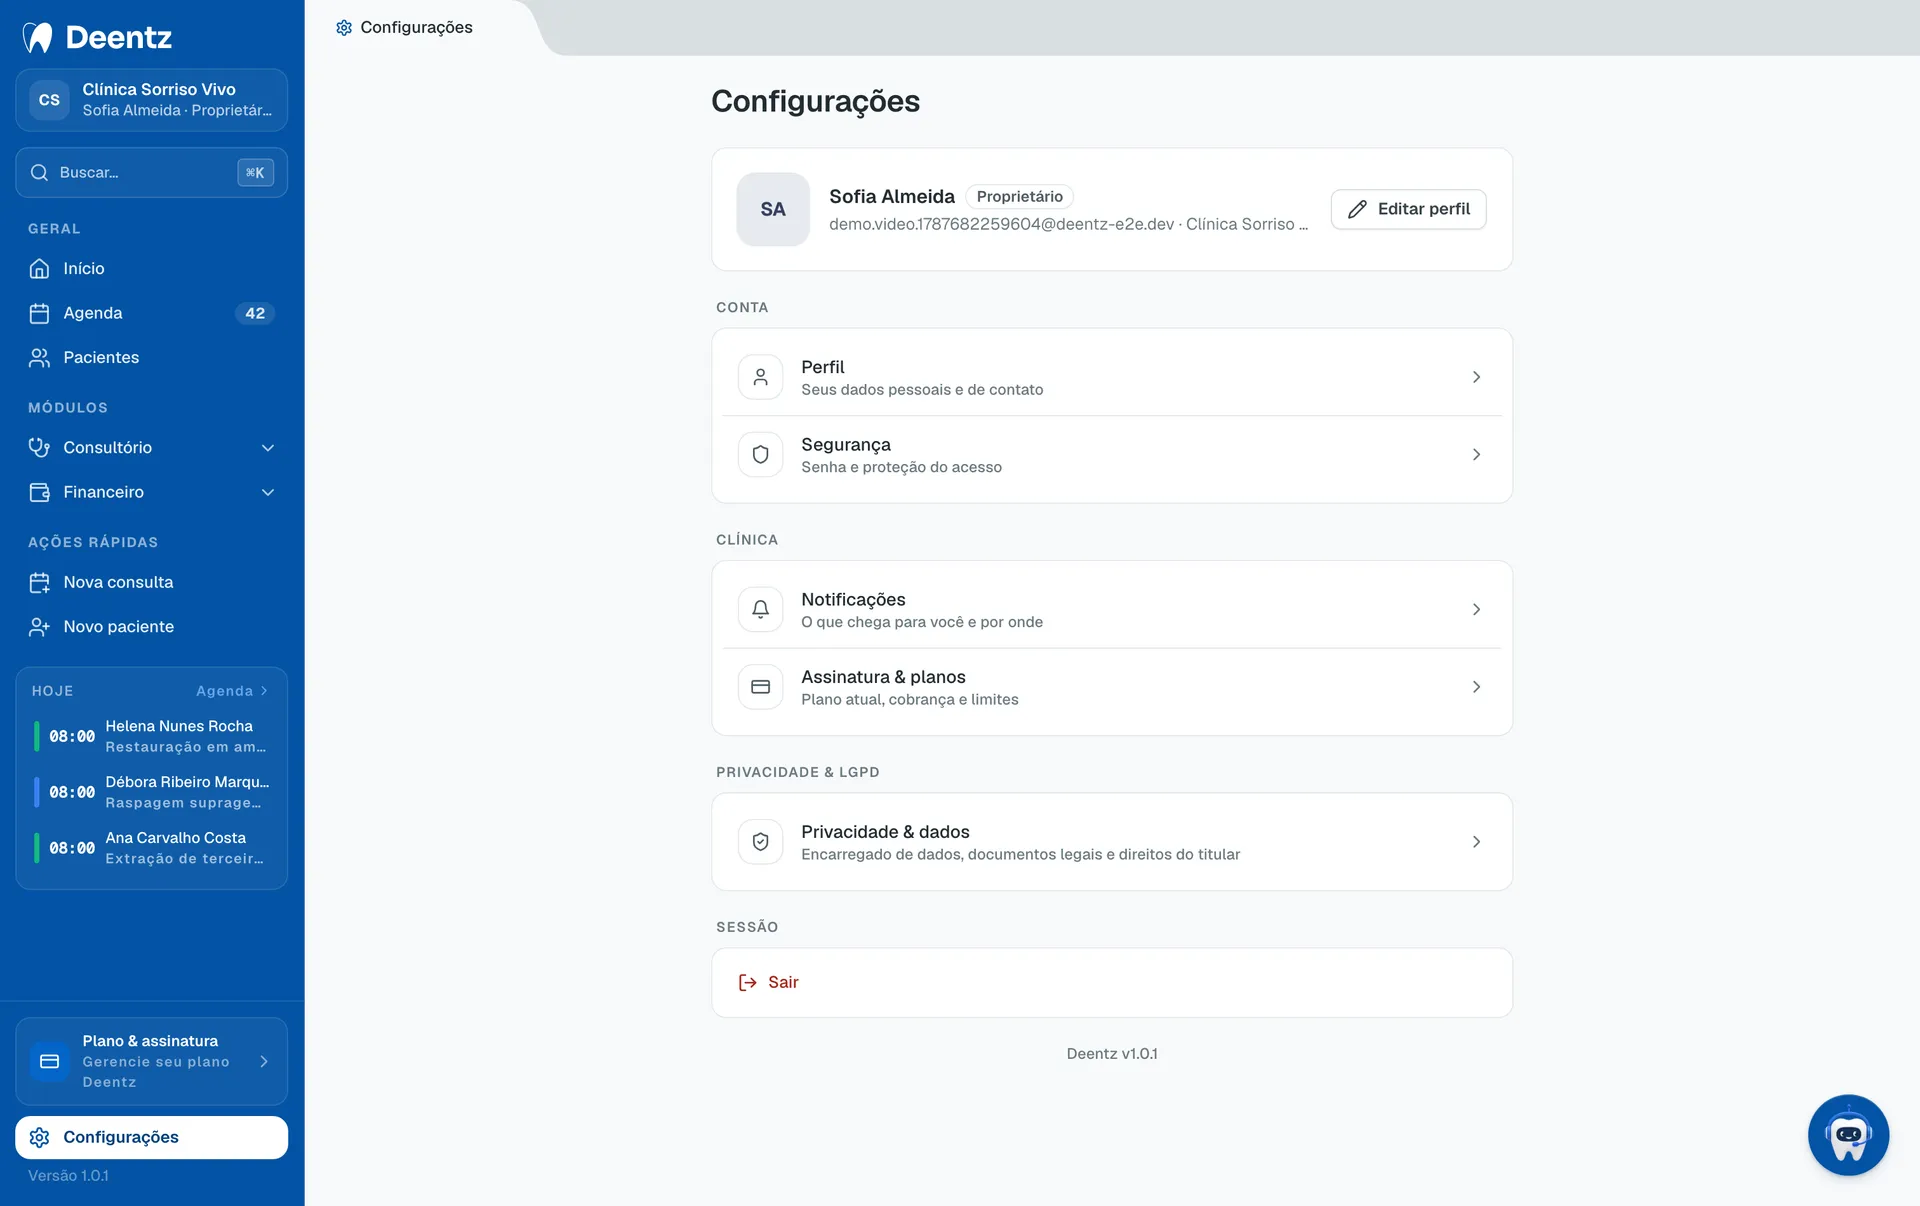Image resolution: width=1920 pixels, height=1206 pixels.
Task: Click Sair to log out
Action: [x=1112, y=983]
